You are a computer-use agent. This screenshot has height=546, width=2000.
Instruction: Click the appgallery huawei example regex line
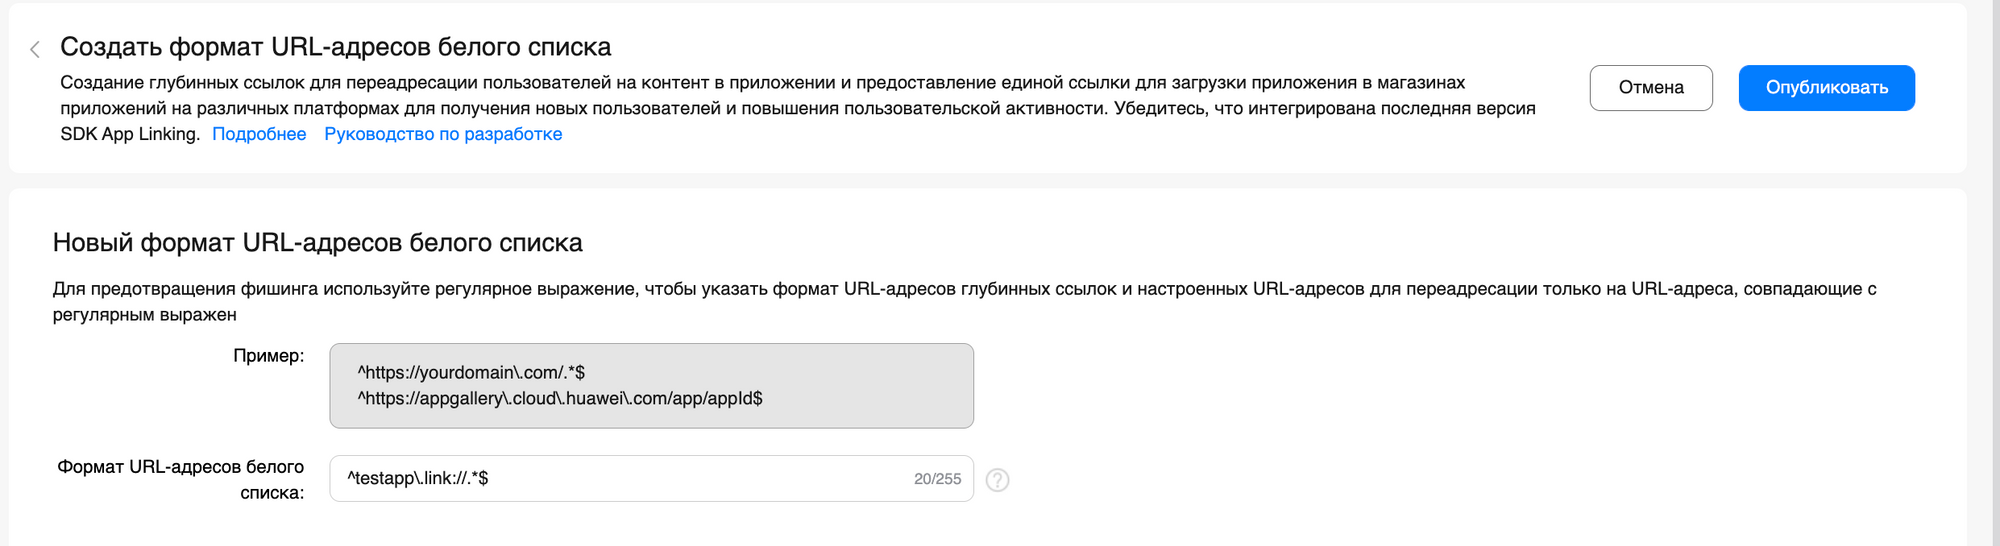pos(560,399)
